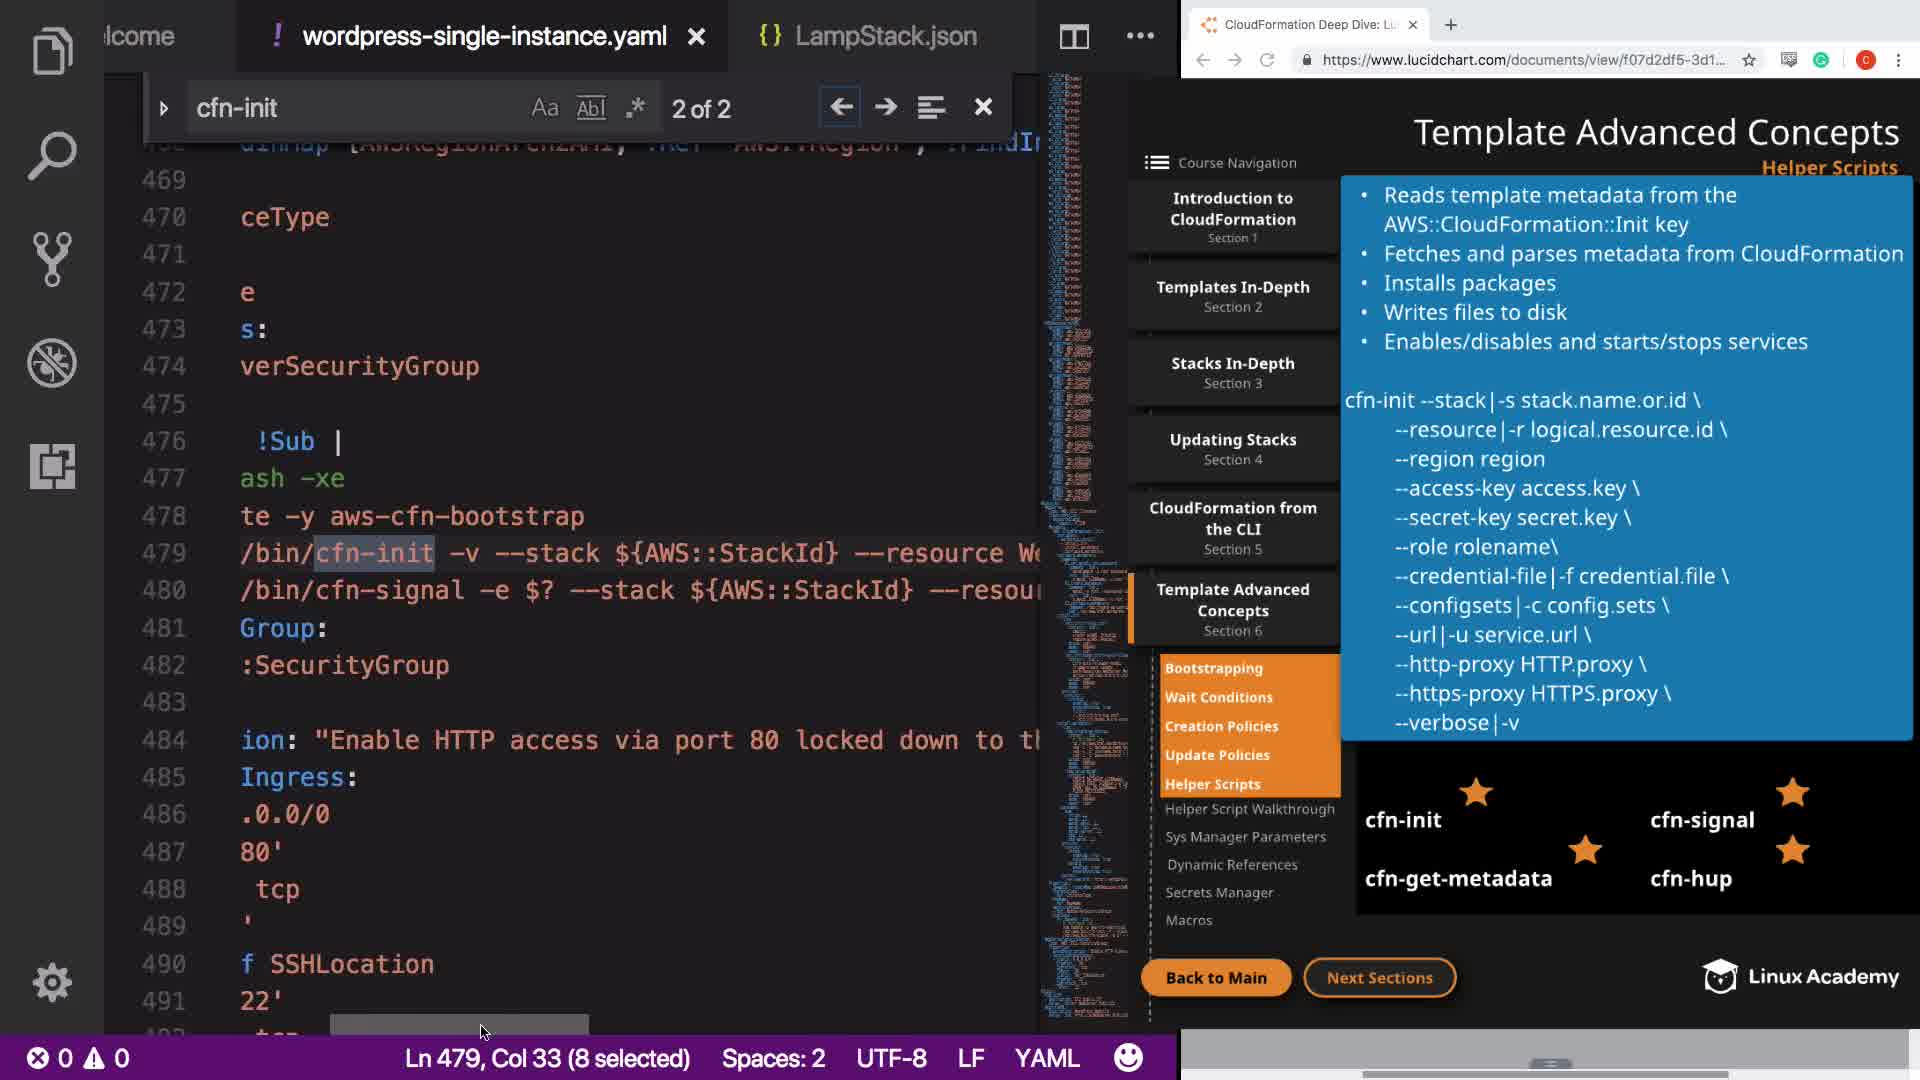Click the Next Sections button
The image size is (1920, 1080).
coord(1379,978)
